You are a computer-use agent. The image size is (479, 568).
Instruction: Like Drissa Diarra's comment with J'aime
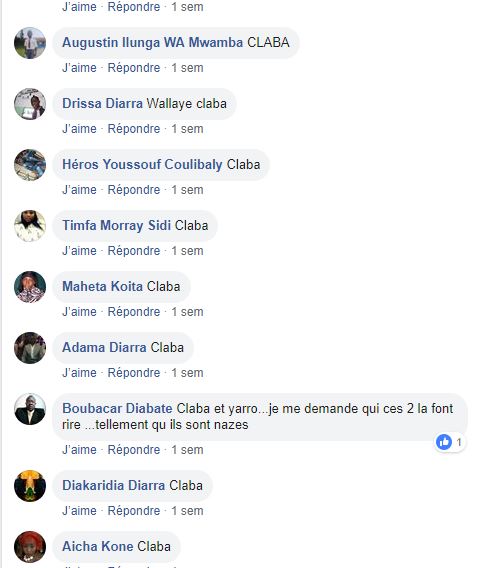(x=79, y=129)
